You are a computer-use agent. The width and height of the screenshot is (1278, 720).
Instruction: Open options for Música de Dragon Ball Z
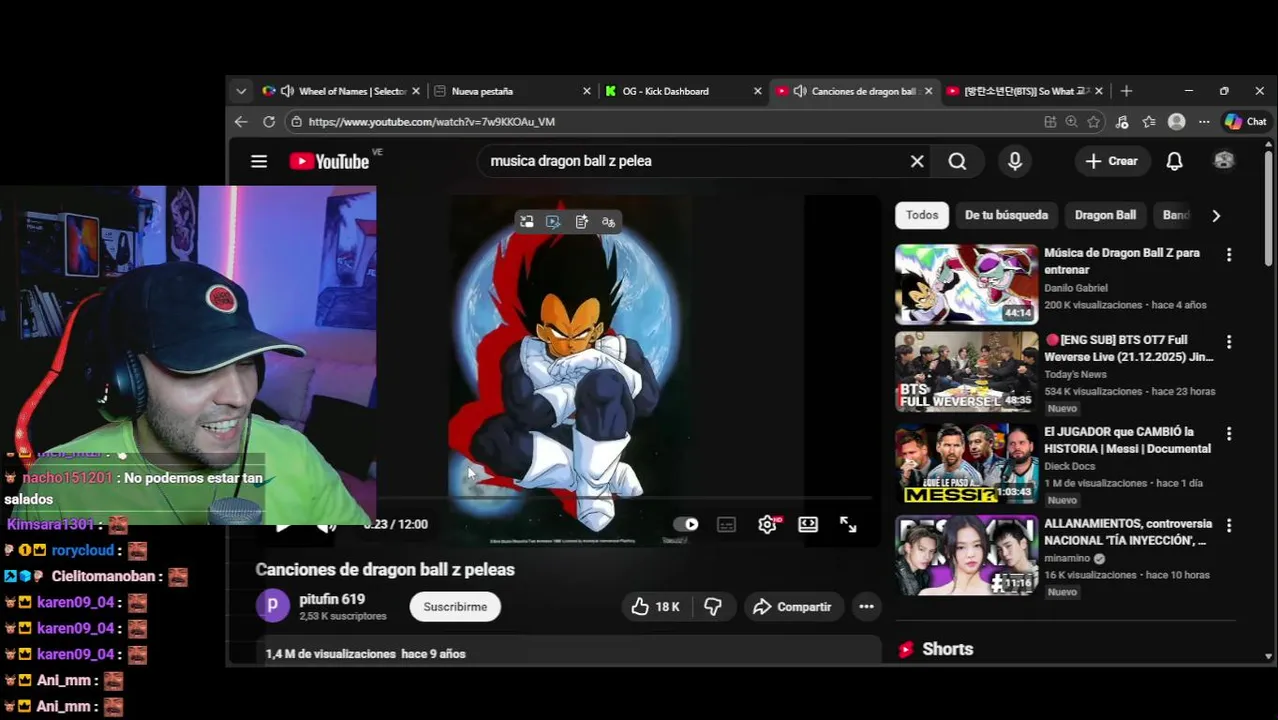click(x=1229, y=255)
